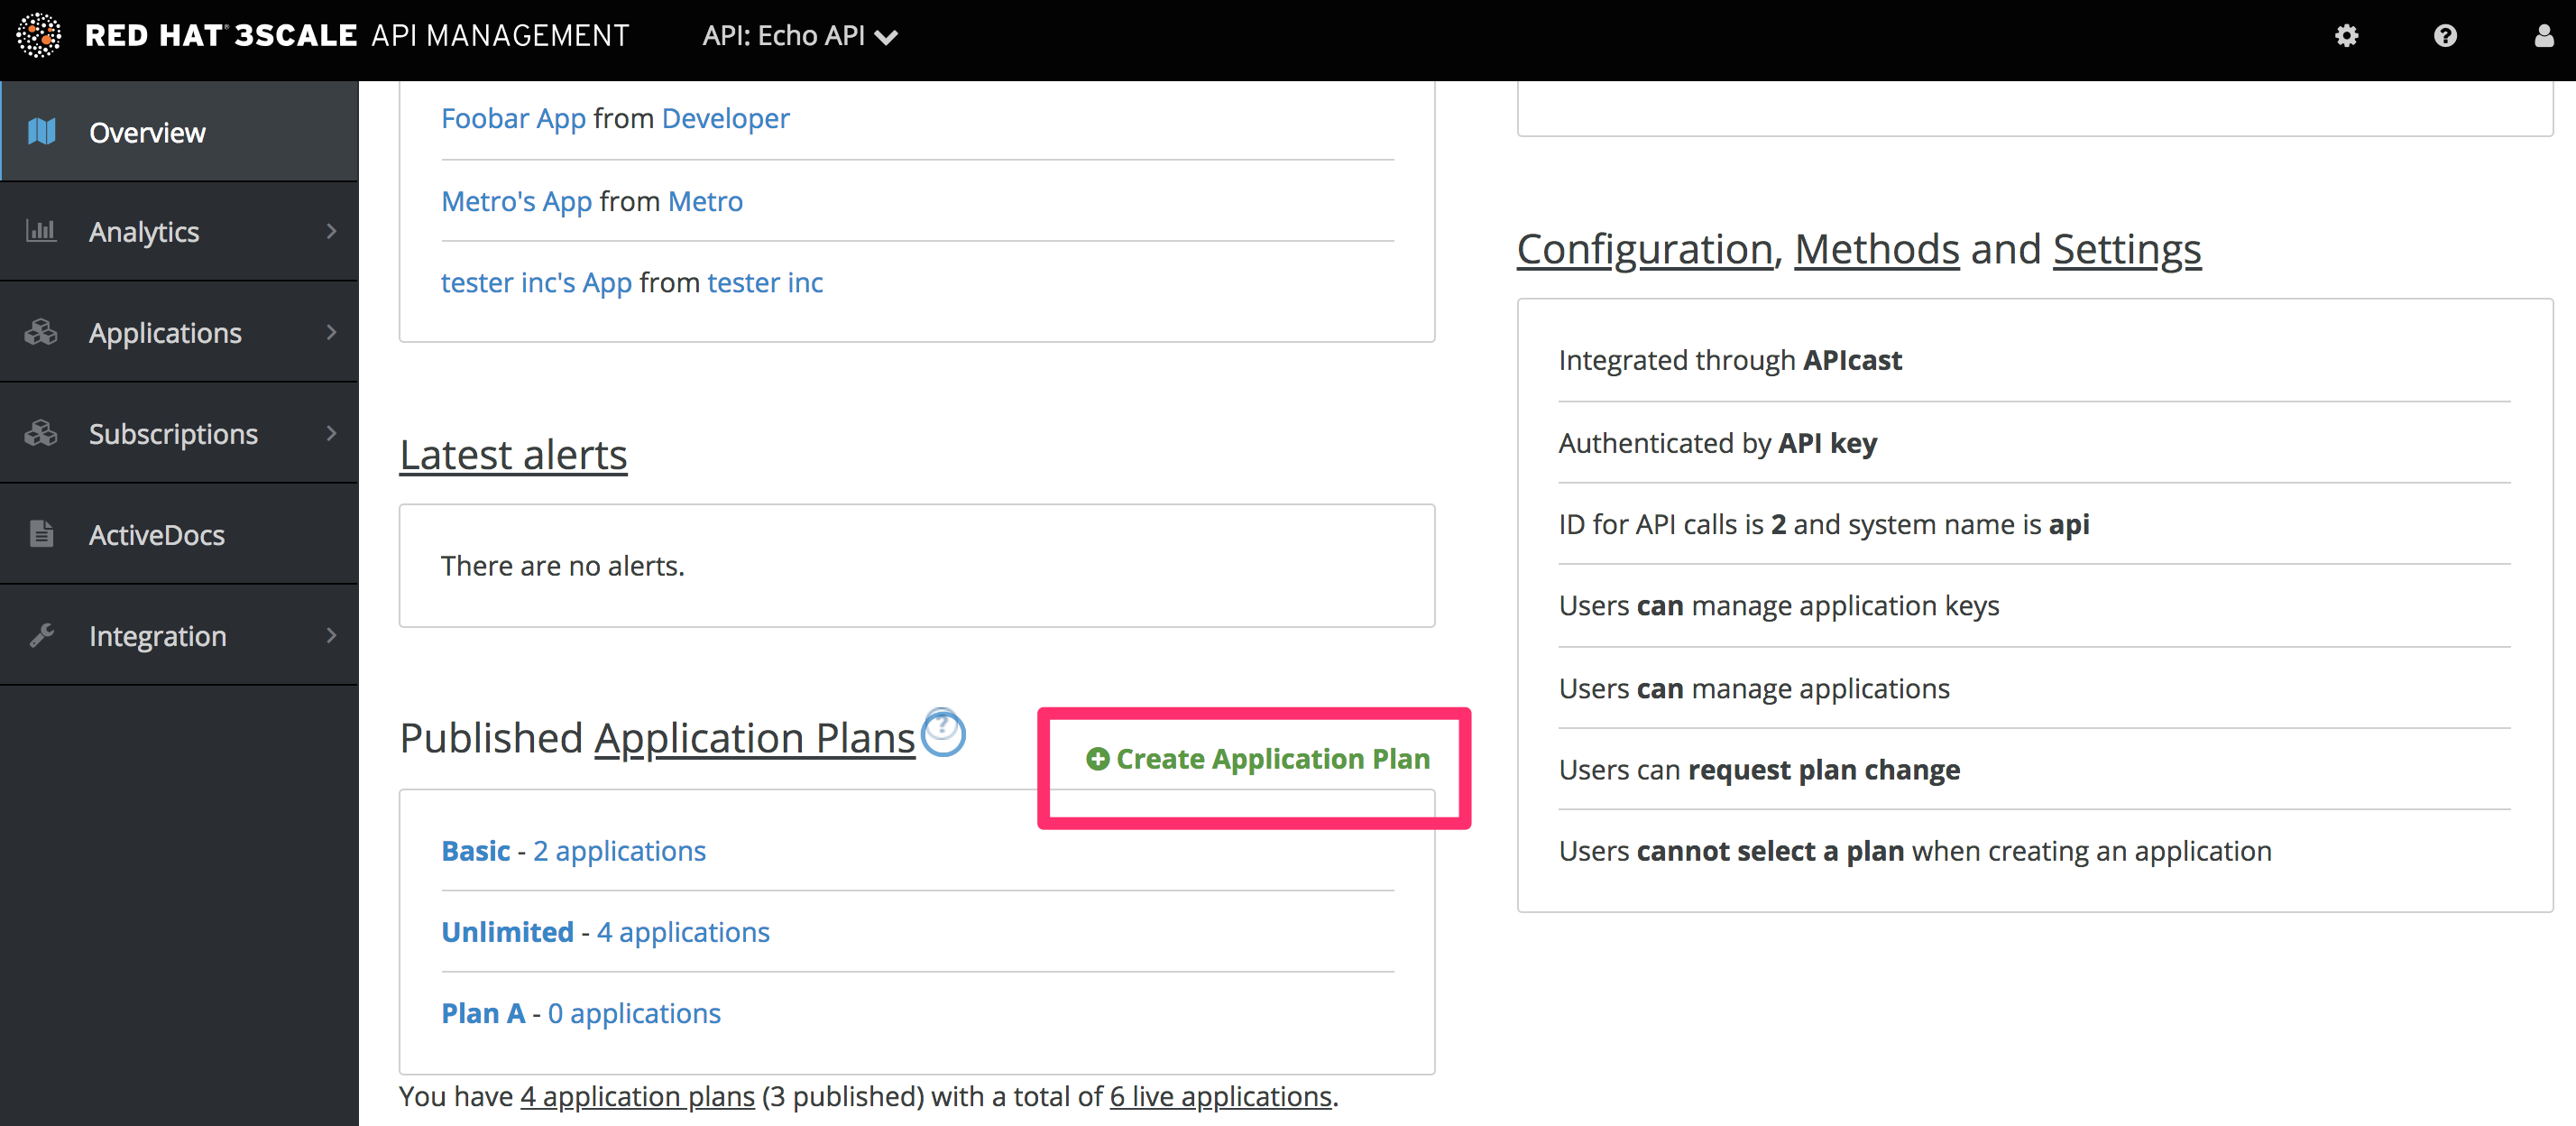Click the Subscriptions sidebar icon

click(x=44, y=434)
